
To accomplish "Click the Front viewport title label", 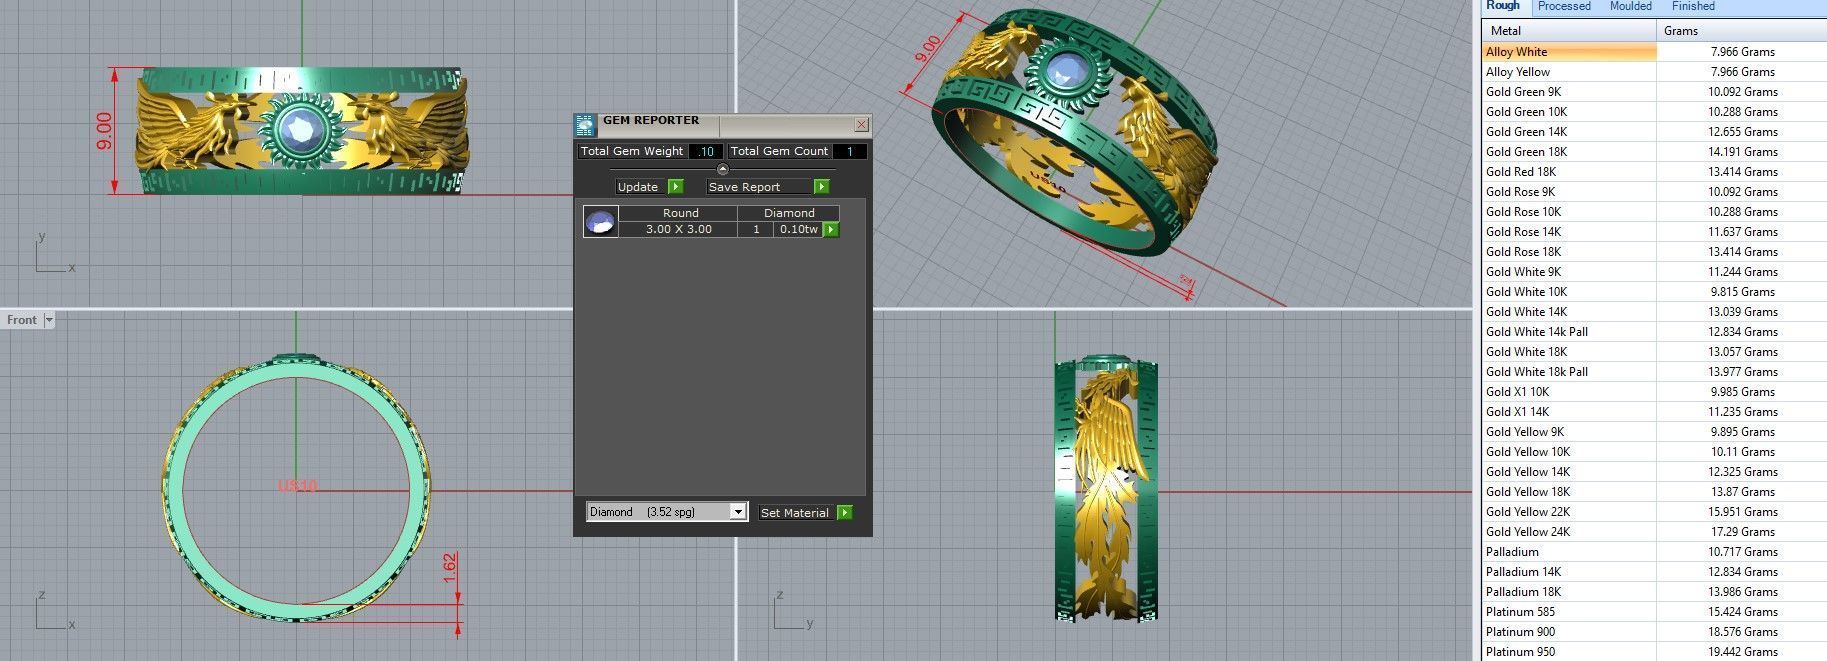I will (21, 320).
